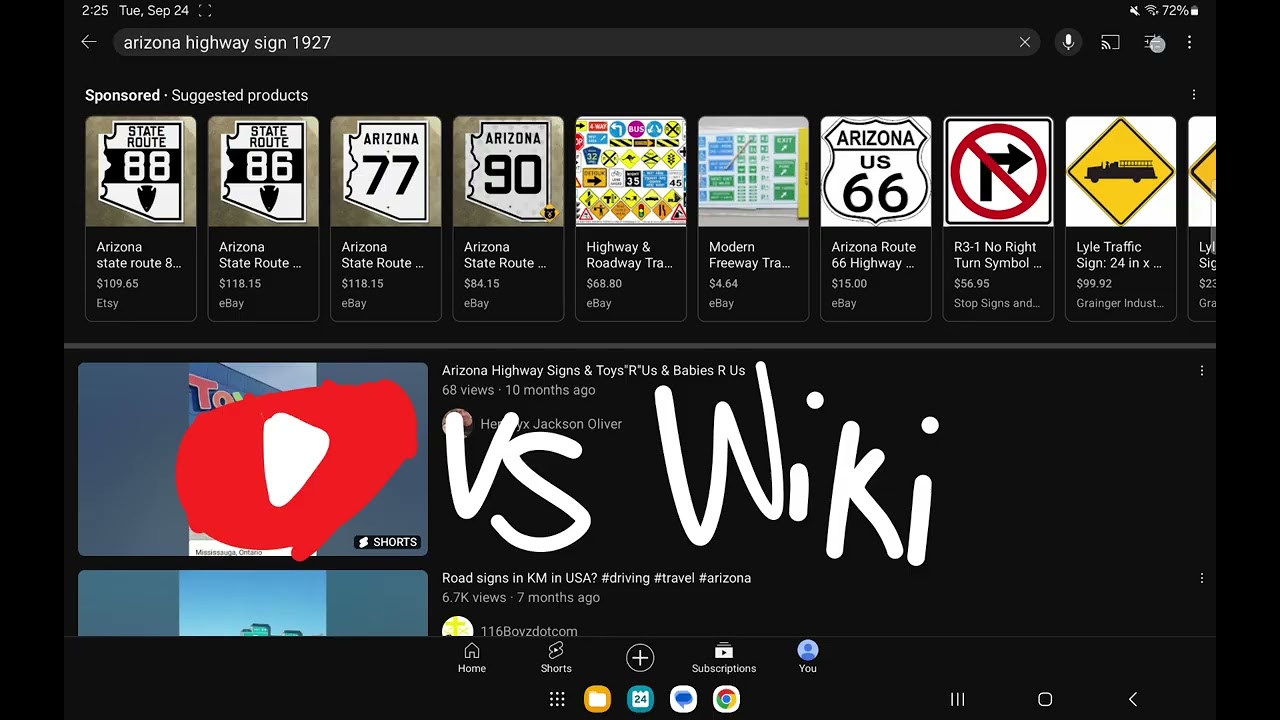1280x720 pixels.
Task: Launch the Calendar app in taskbar
Action: point(640,699)
